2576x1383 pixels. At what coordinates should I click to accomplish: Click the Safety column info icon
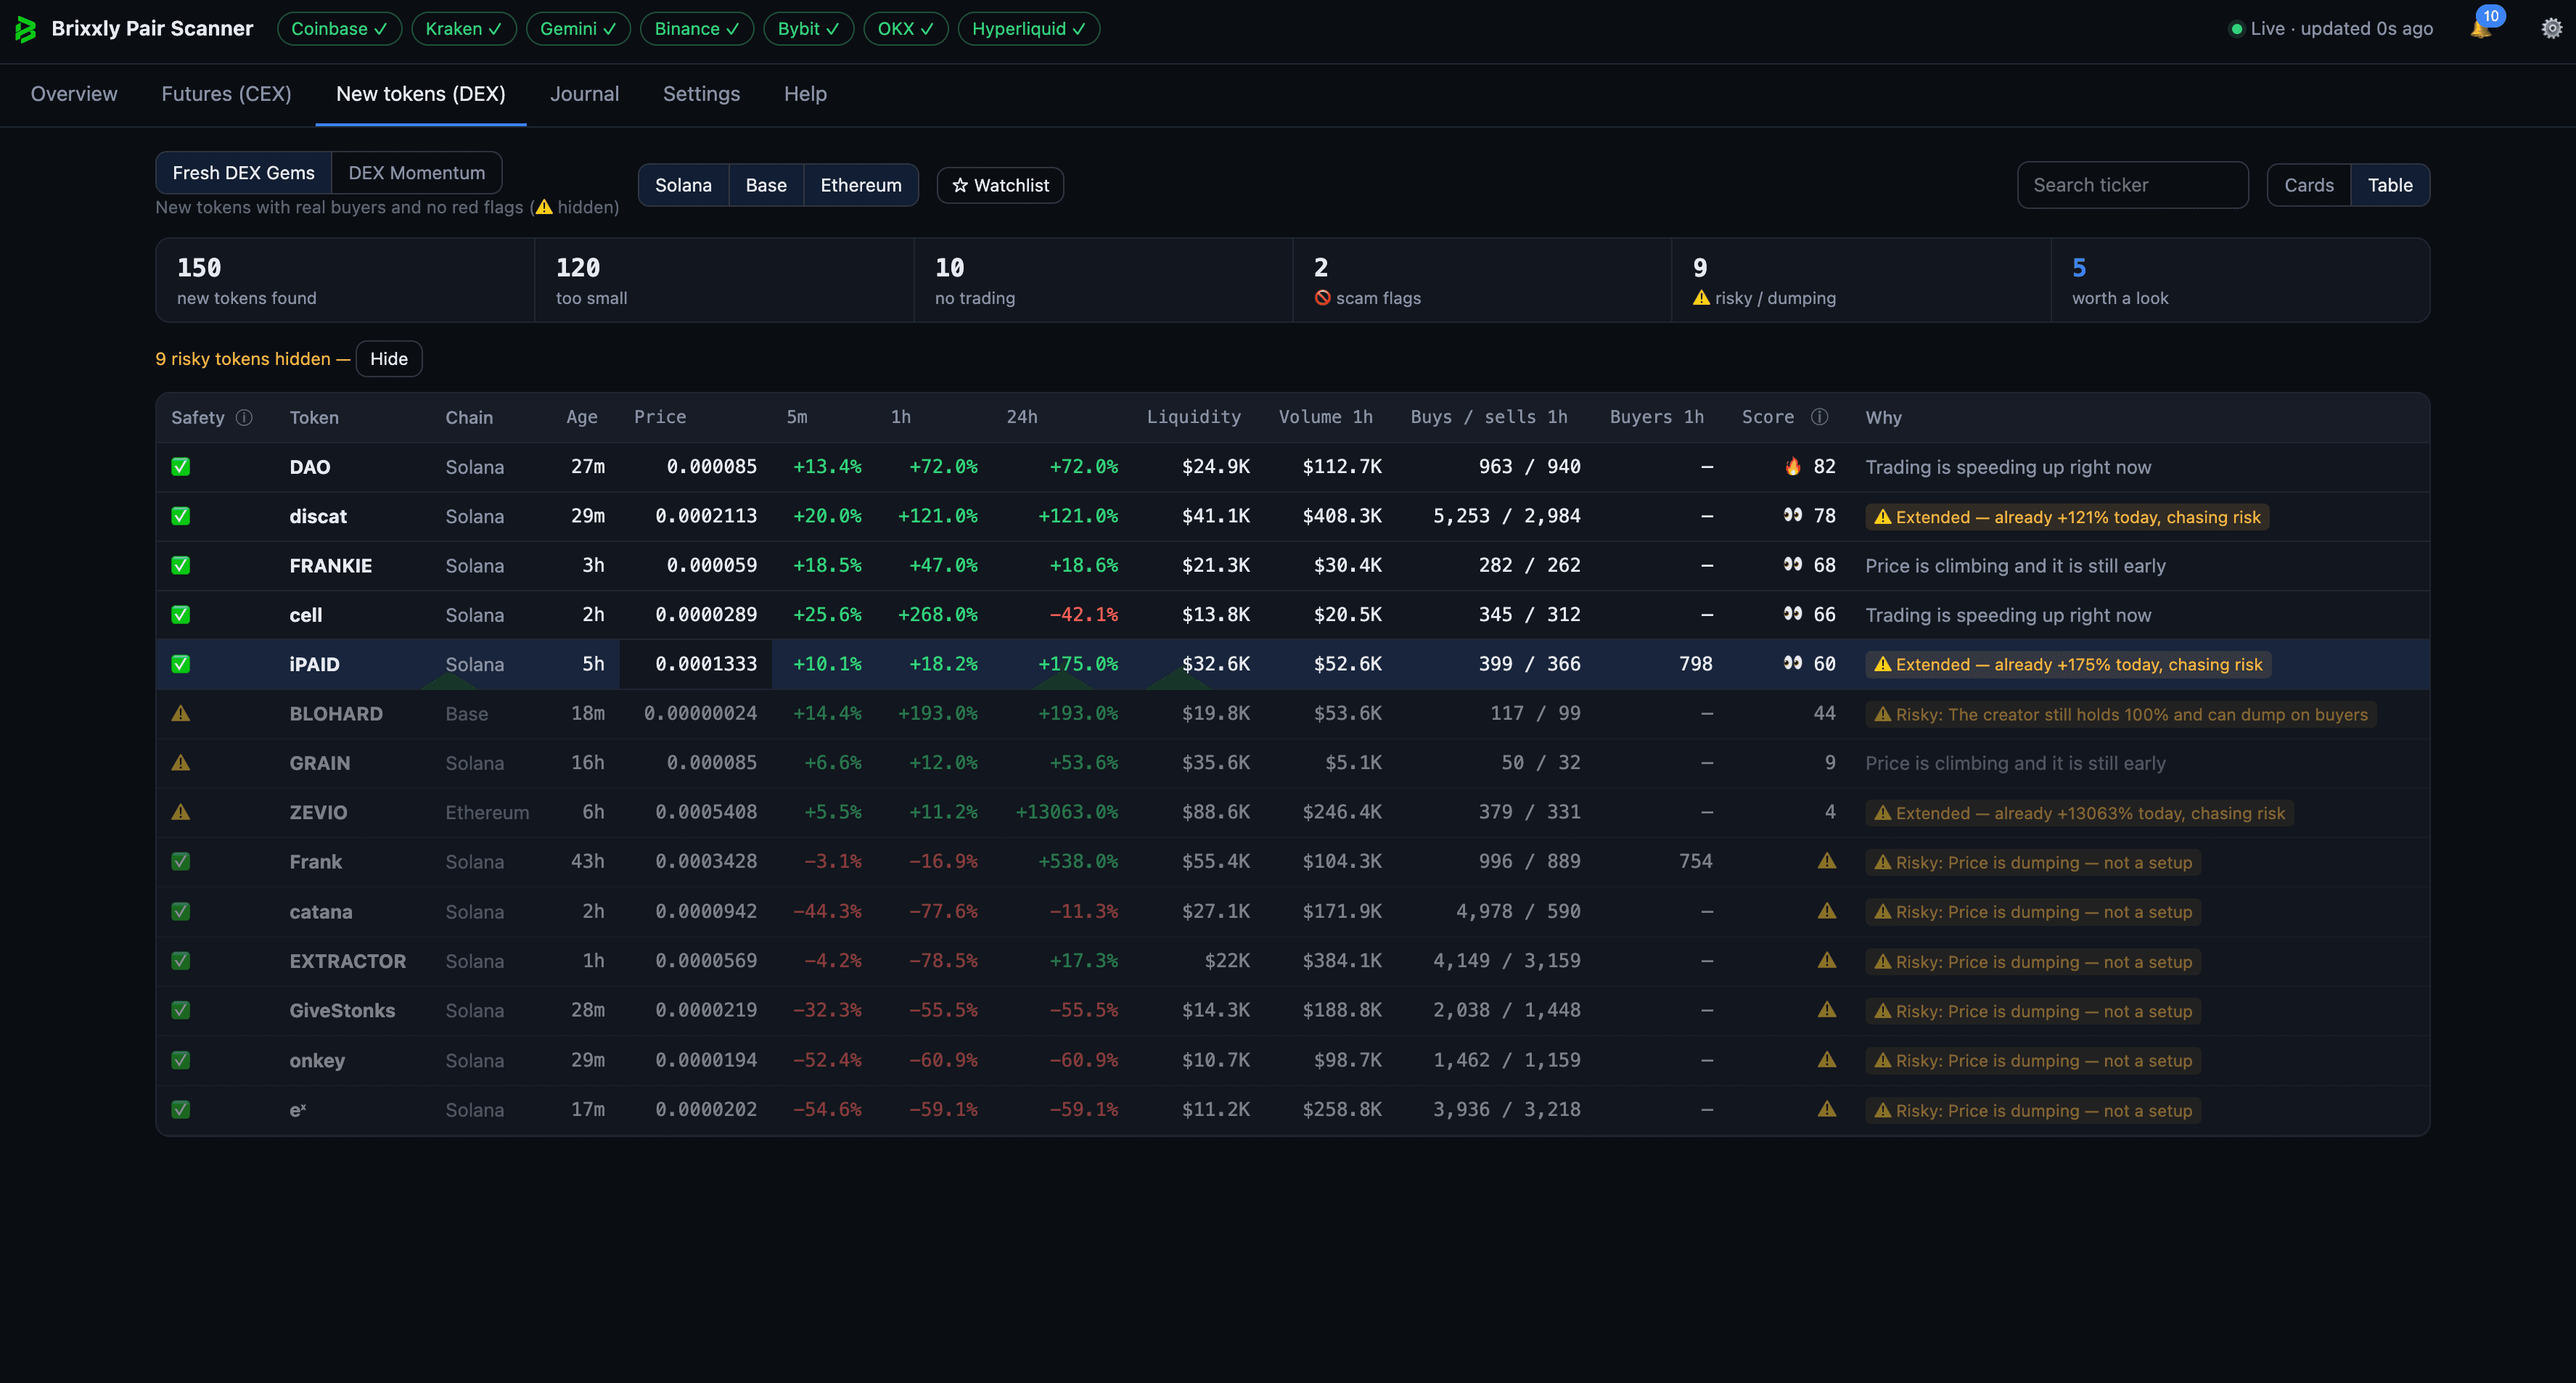[x=244, y=417]
